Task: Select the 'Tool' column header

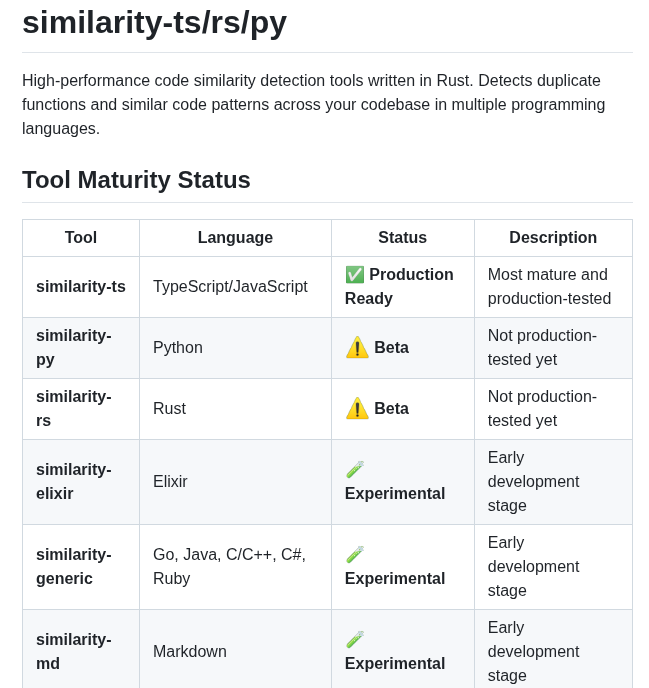Action: point(81,237)
